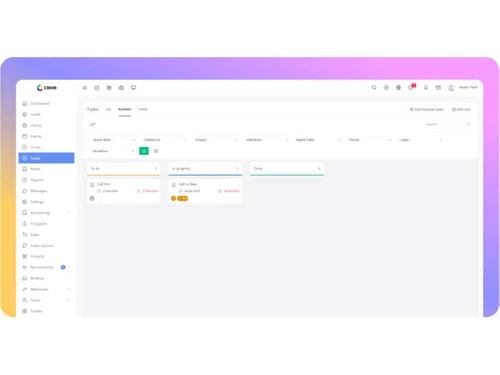The height and width of the screenshot is (375, 500).
Task: Click the clock icon in top bar
Action: (97, 88)
